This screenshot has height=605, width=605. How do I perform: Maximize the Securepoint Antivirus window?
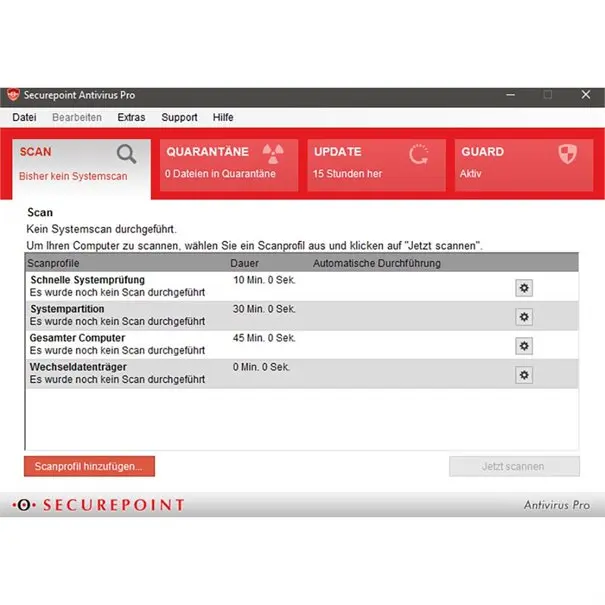pyautogui.click(x=548, y=95)
